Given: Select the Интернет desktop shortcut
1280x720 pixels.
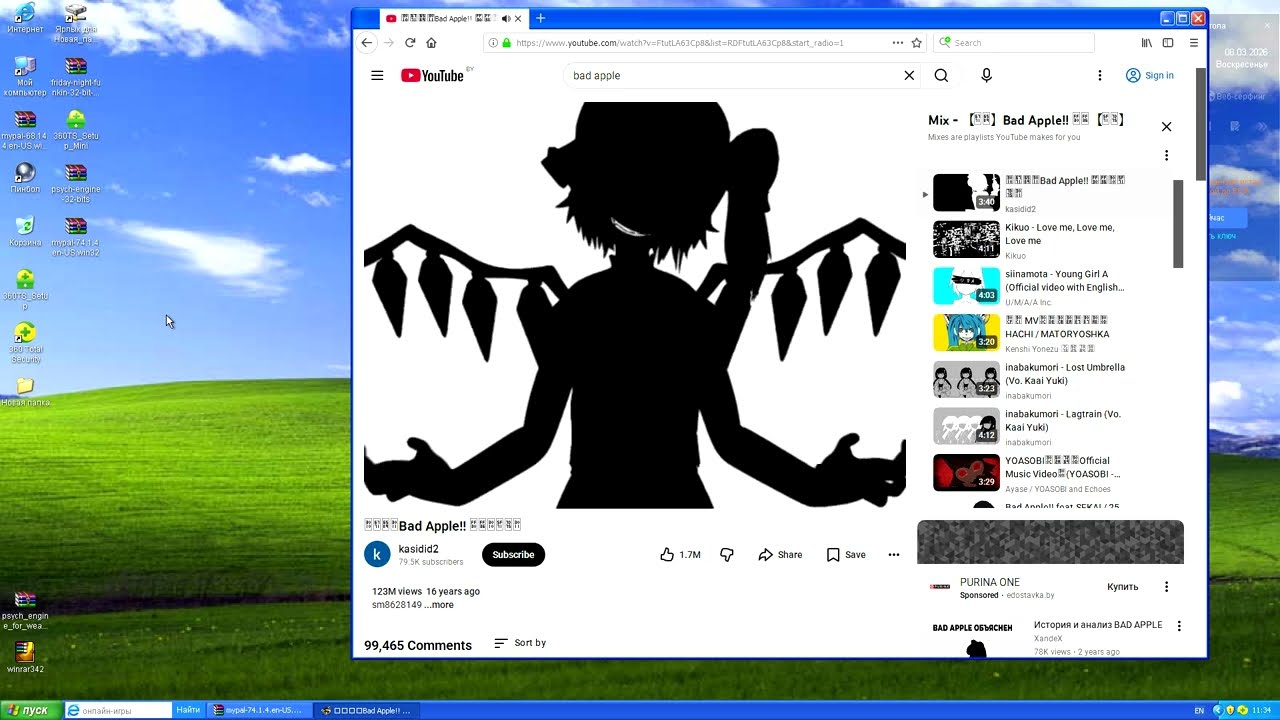Looking at the screenshot, I should [25, 18].
